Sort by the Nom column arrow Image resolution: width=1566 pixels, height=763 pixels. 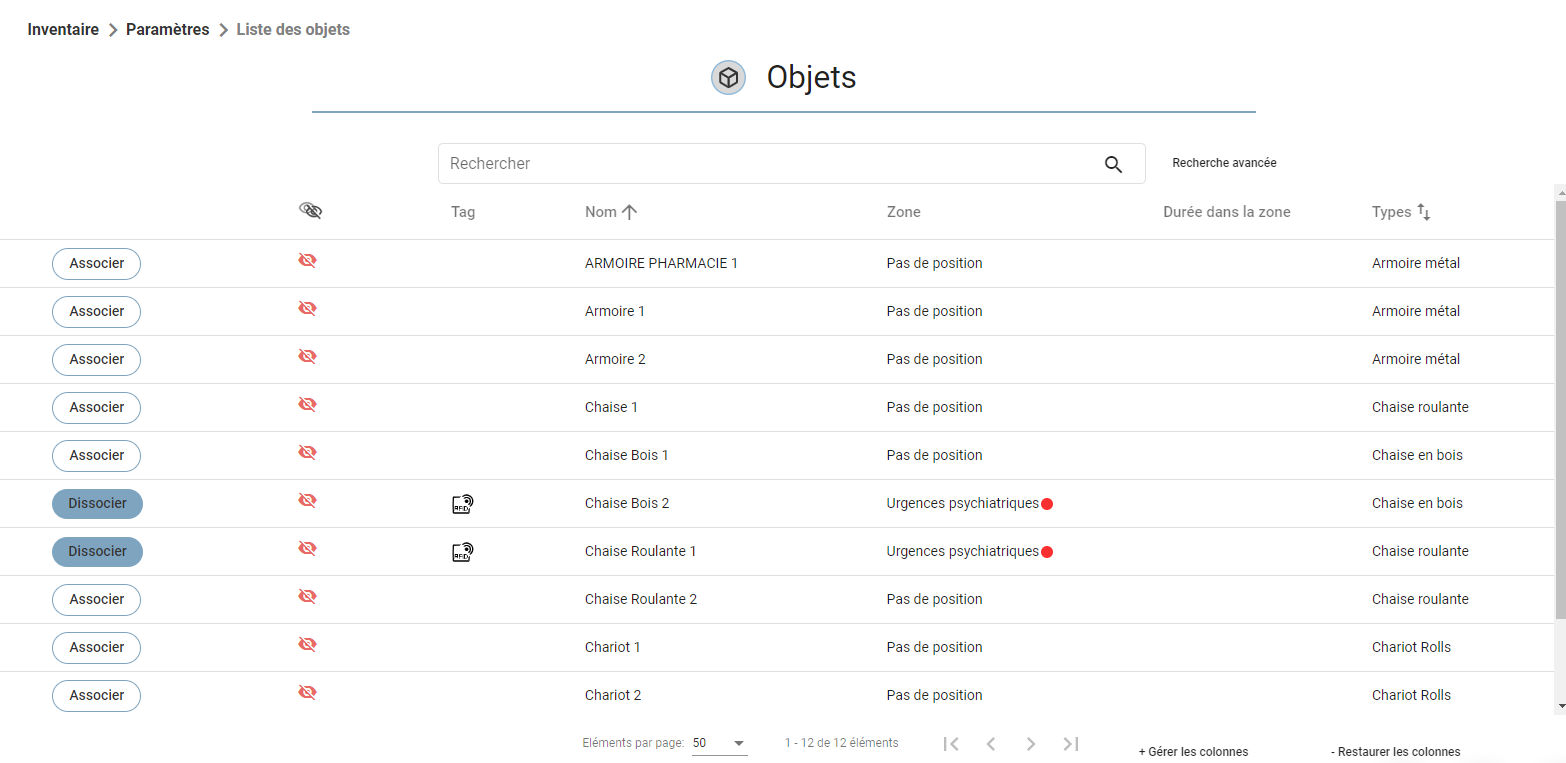[629, 212]
